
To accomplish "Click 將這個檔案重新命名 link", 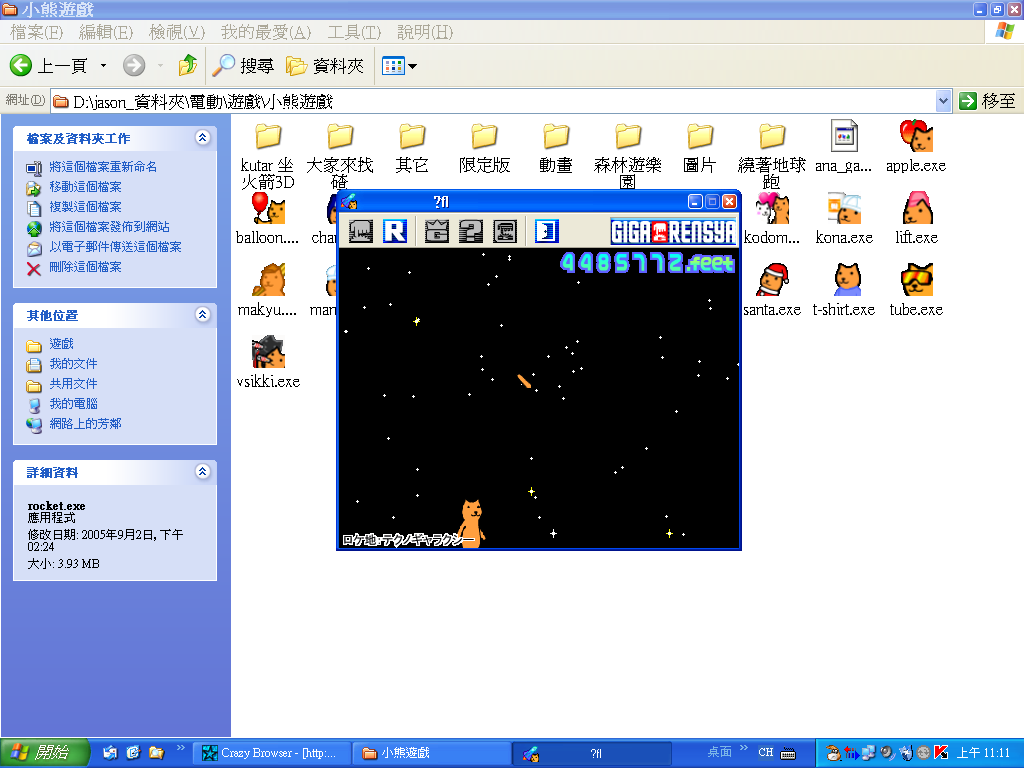I will tap(103, 167).
